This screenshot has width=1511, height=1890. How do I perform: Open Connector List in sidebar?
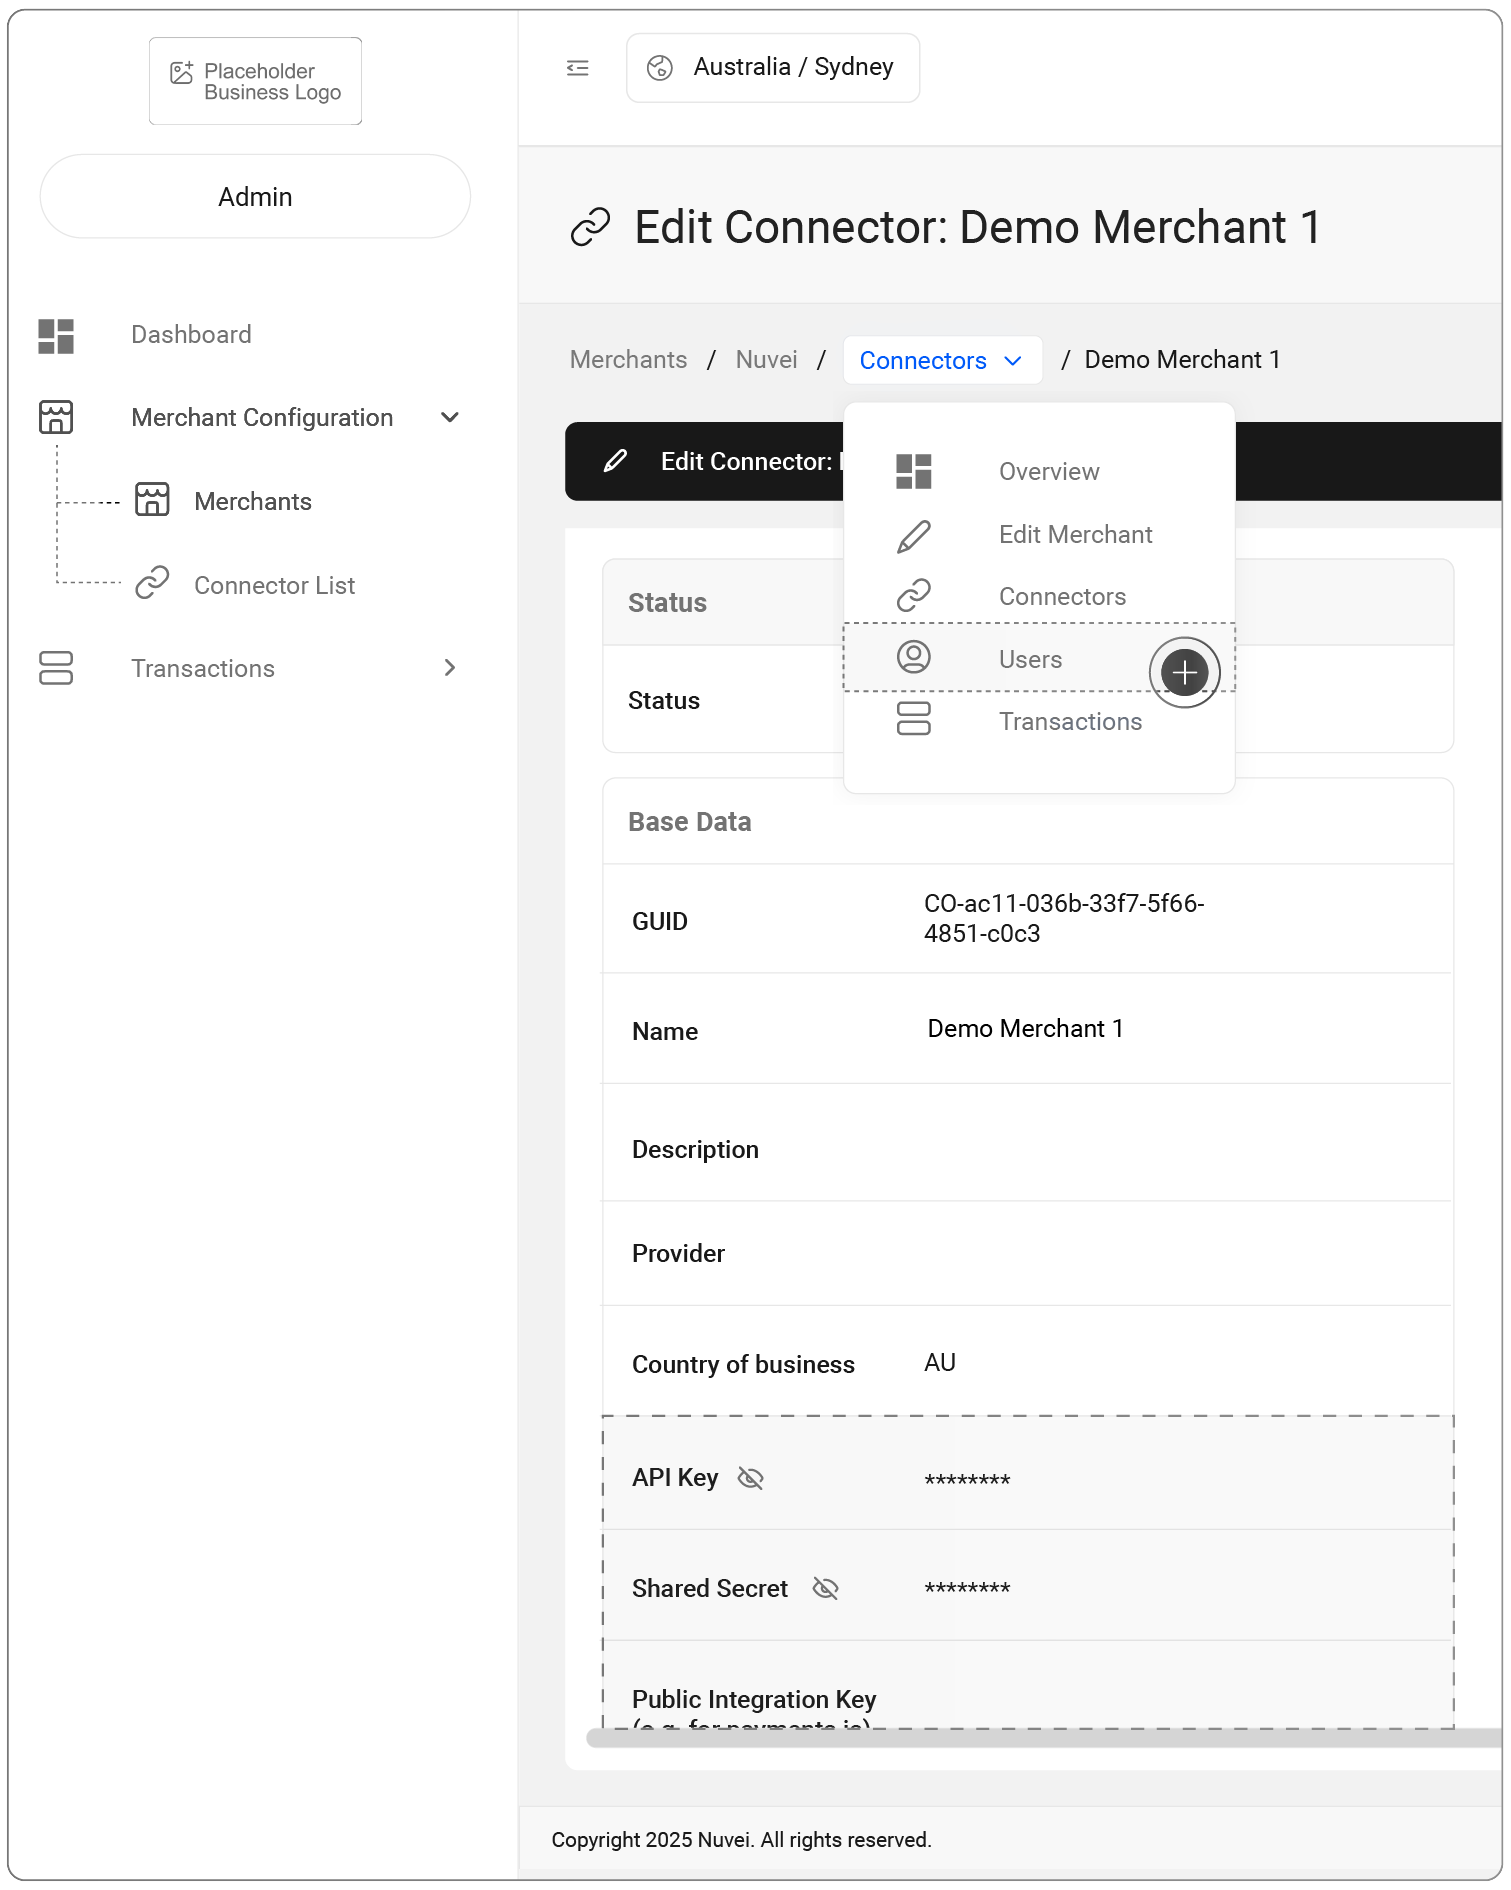(275, 585)
